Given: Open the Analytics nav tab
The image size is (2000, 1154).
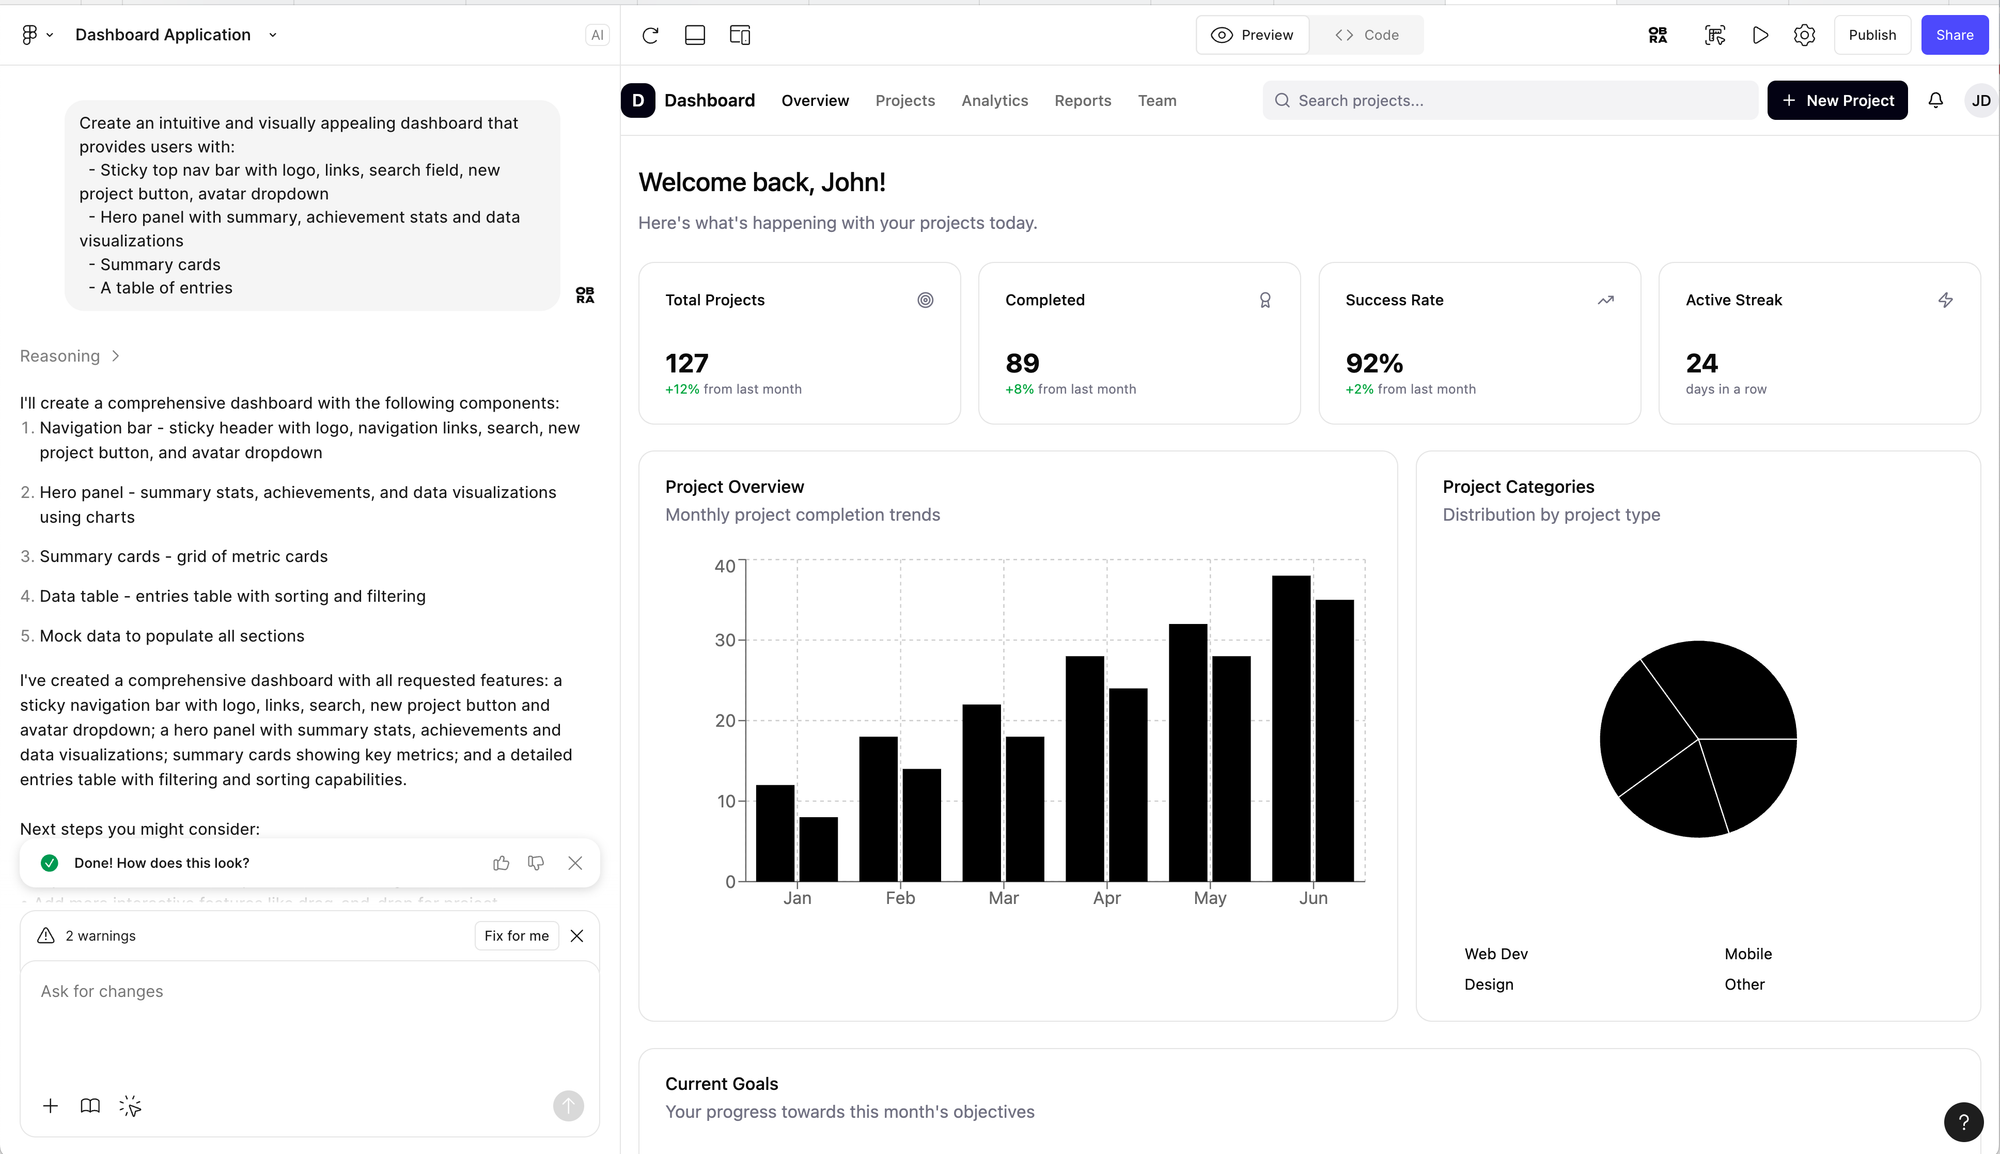Looking at the screenshot, I should pyautogui.click(x=994, y=100).
